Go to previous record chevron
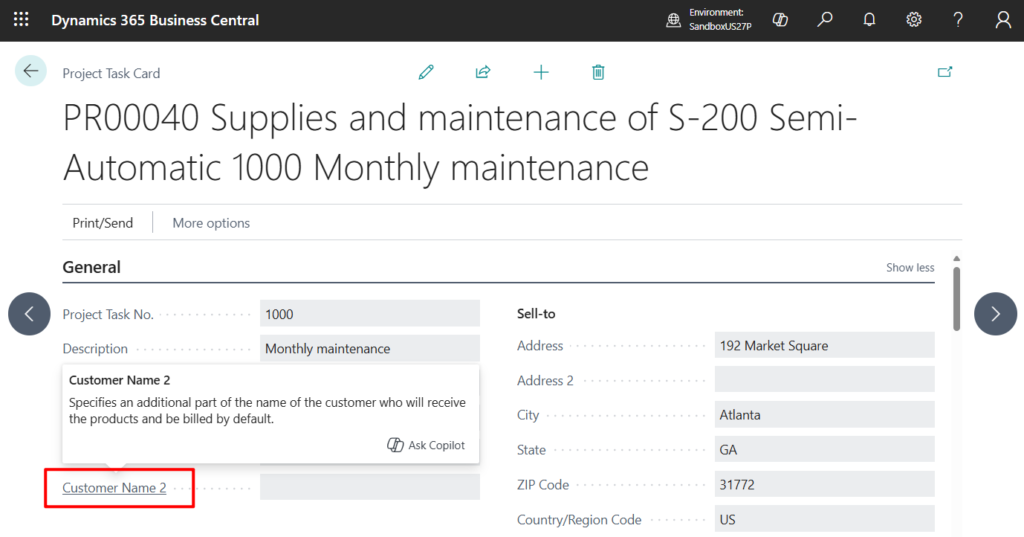Viewport: 1024px width, 537px height. 29,314
